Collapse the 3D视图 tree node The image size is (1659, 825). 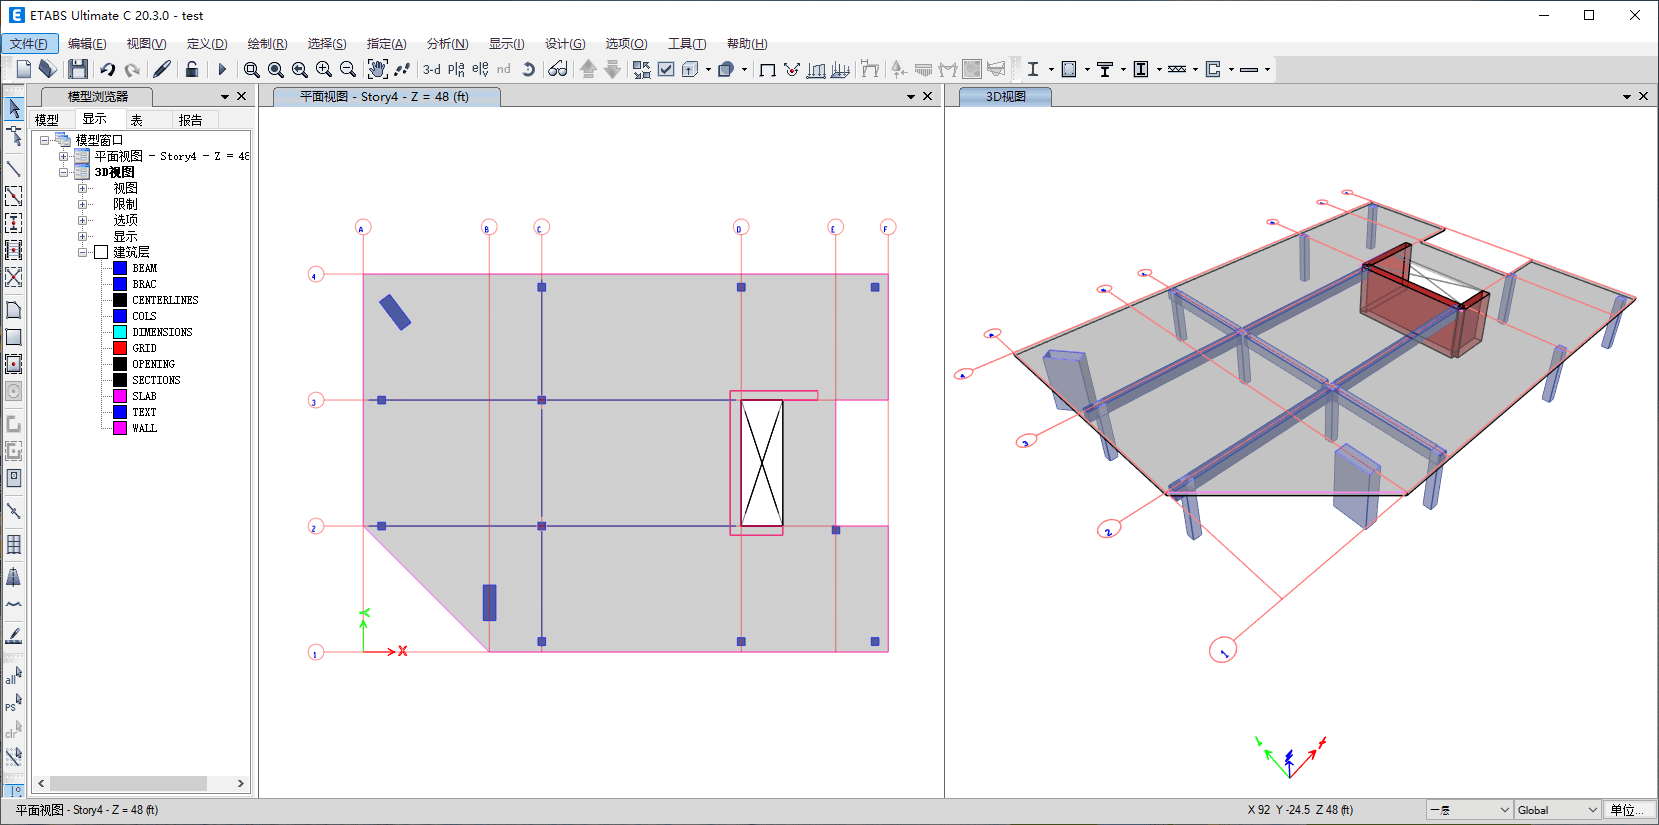pyautogui.click(x=63, y=172)
